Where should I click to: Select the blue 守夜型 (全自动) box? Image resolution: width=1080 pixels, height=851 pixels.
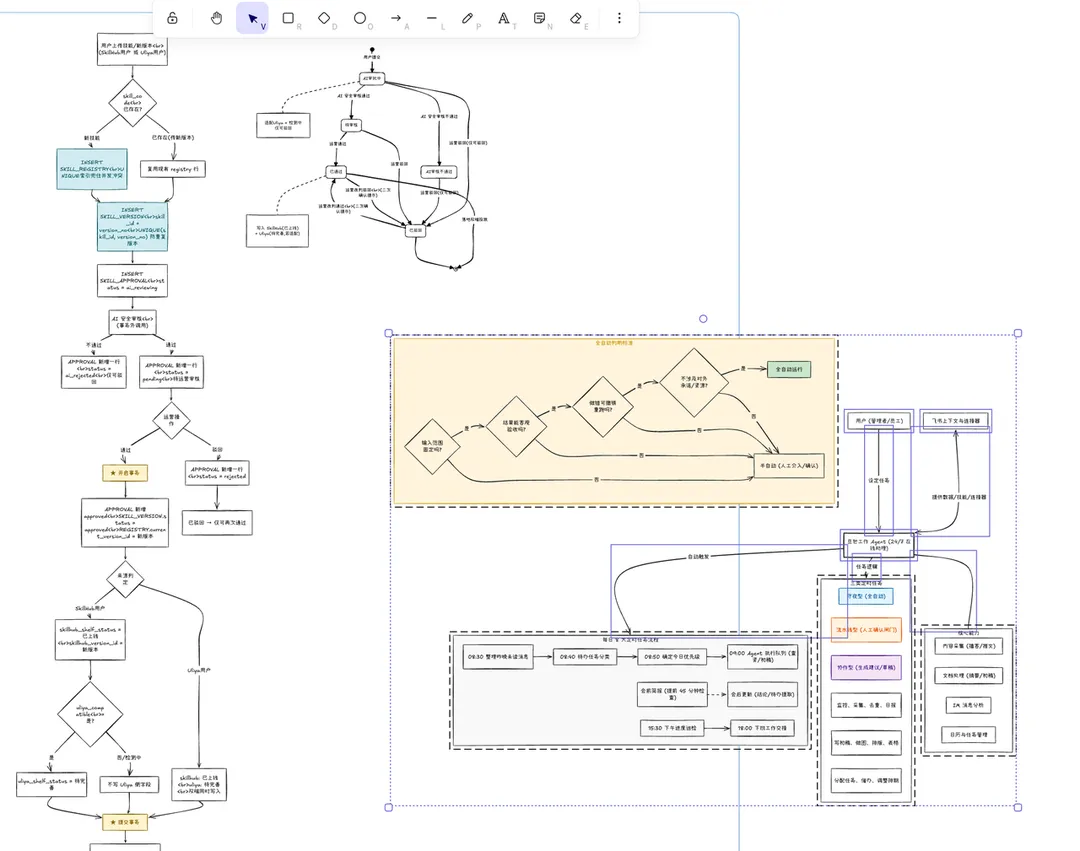pyautogui.click(x=866, y=596)
